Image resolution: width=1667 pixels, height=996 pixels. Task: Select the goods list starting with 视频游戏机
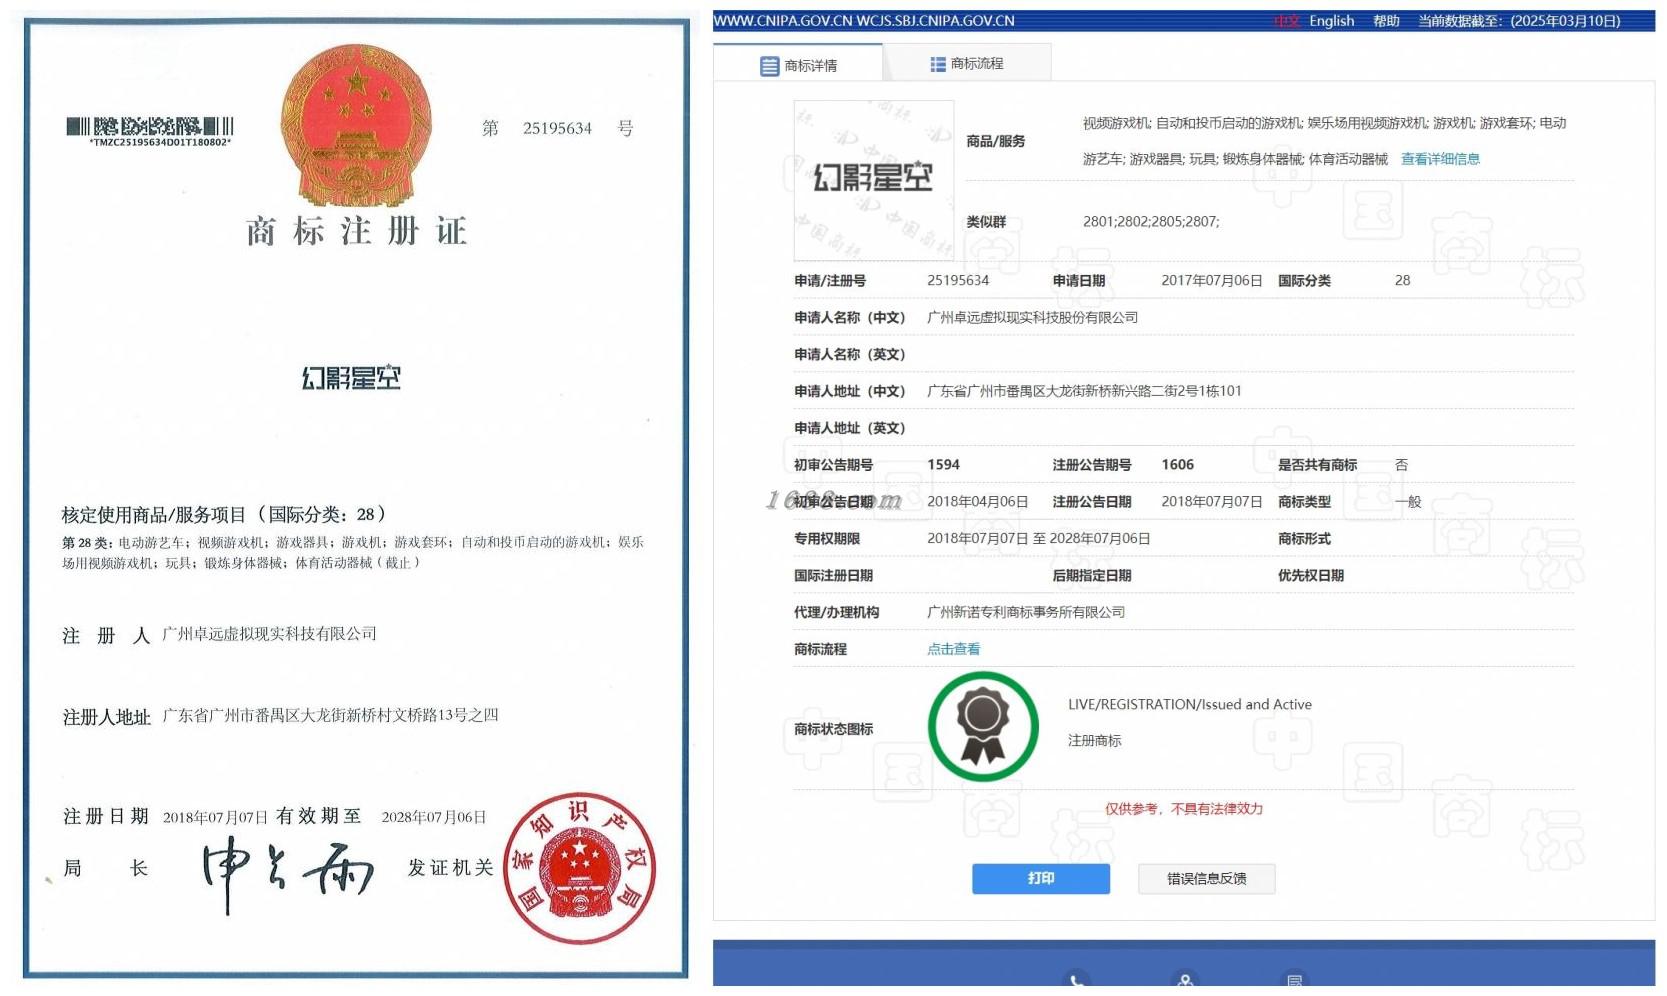point(1324,141)
